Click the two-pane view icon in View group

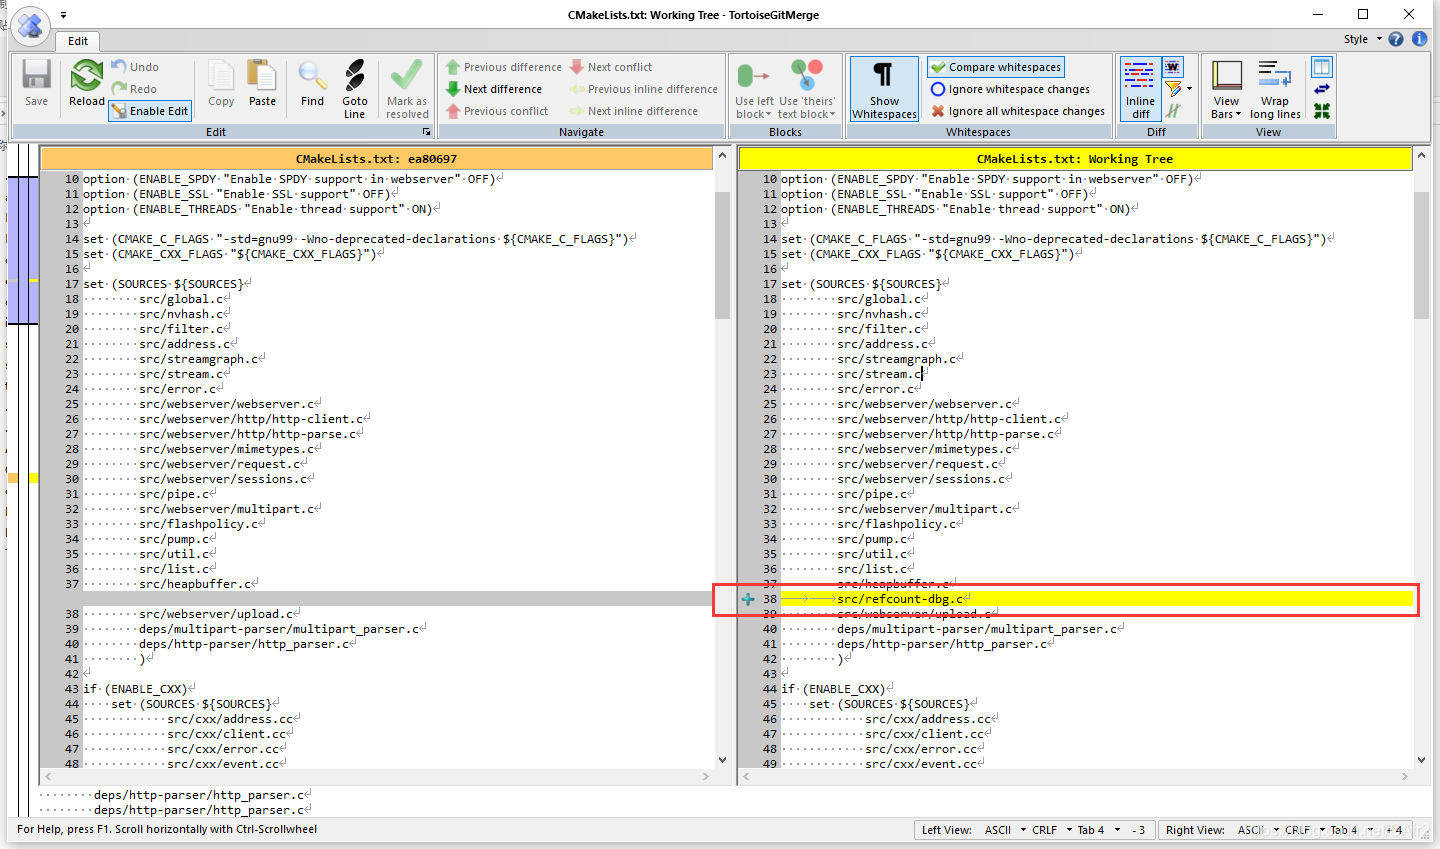pyautogui.click(x=1322, y=67)
